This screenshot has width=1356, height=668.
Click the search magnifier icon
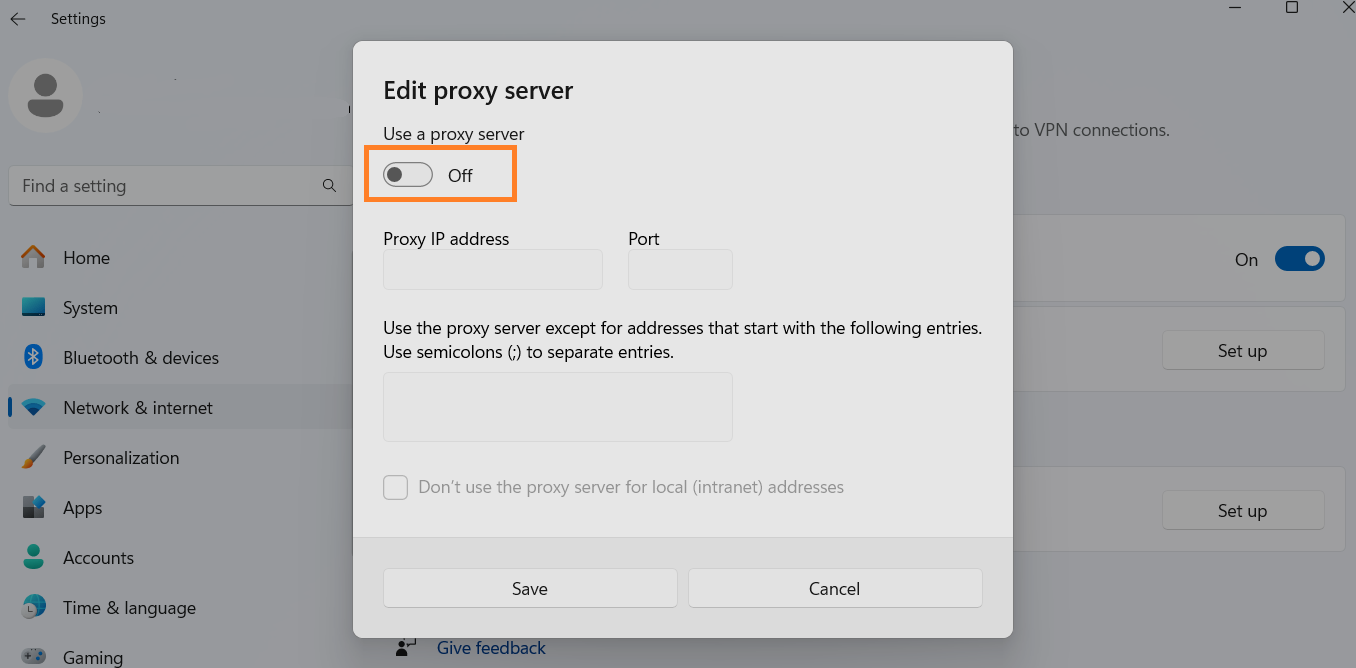(329, 185)
